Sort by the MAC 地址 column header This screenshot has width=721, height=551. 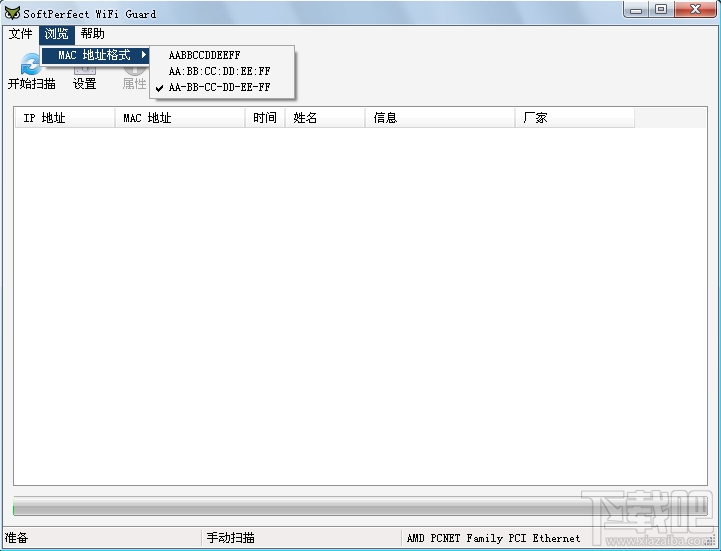click(180, 118)
